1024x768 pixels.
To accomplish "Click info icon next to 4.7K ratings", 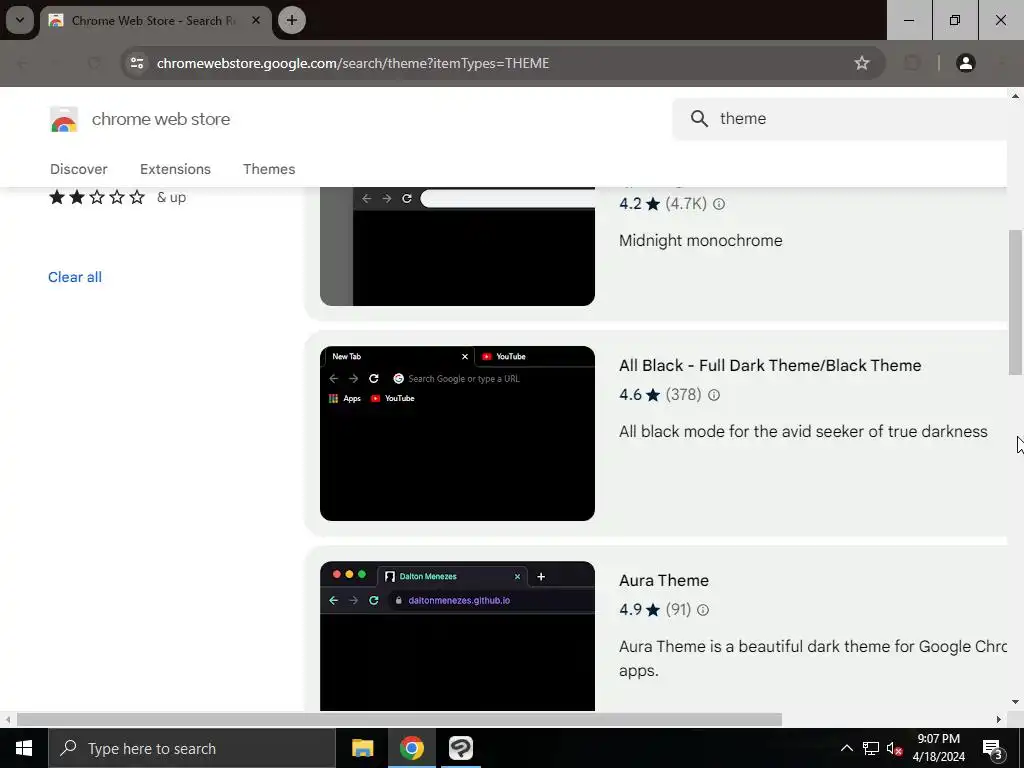I will (719, 204).
